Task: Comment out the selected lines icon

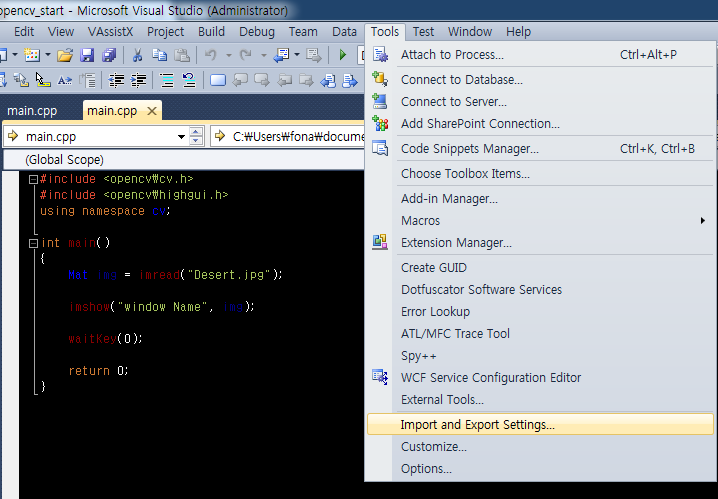Action: click(167, 81)
